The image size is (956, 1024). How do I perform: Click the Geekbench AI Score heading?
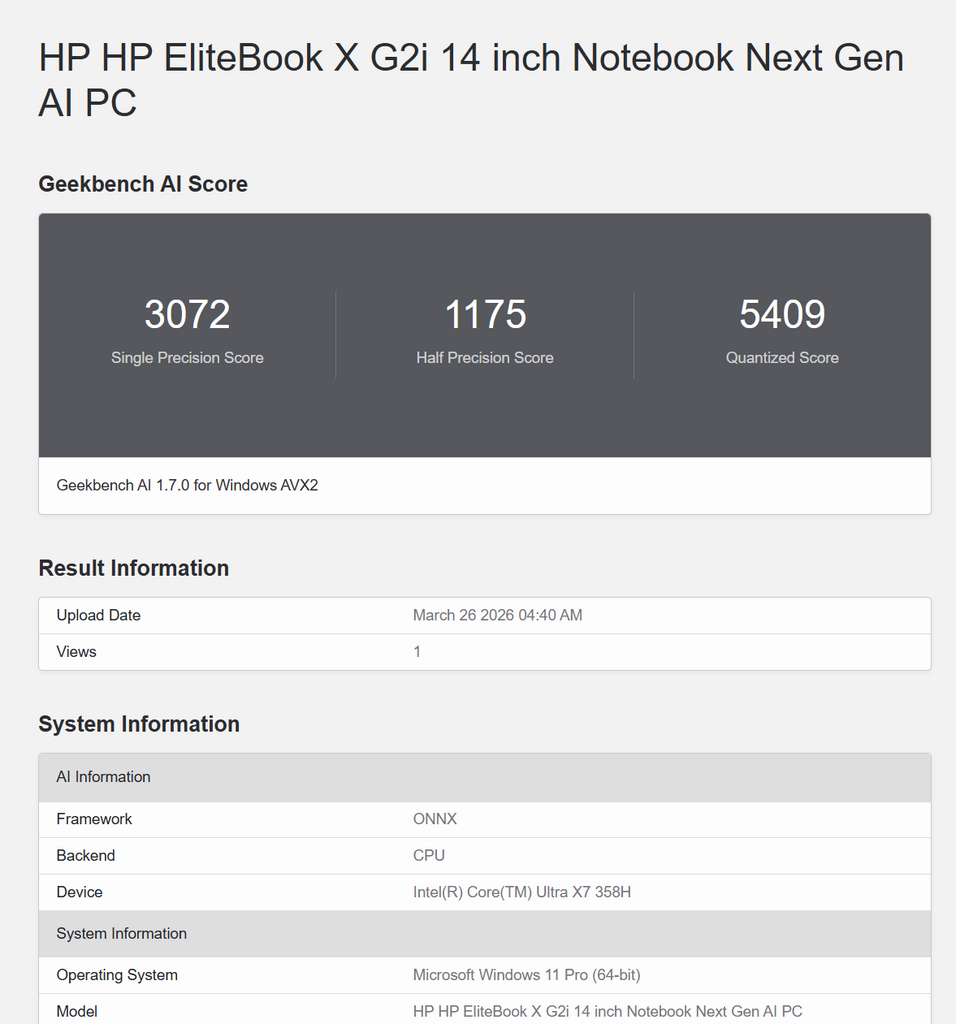[143, 184]
